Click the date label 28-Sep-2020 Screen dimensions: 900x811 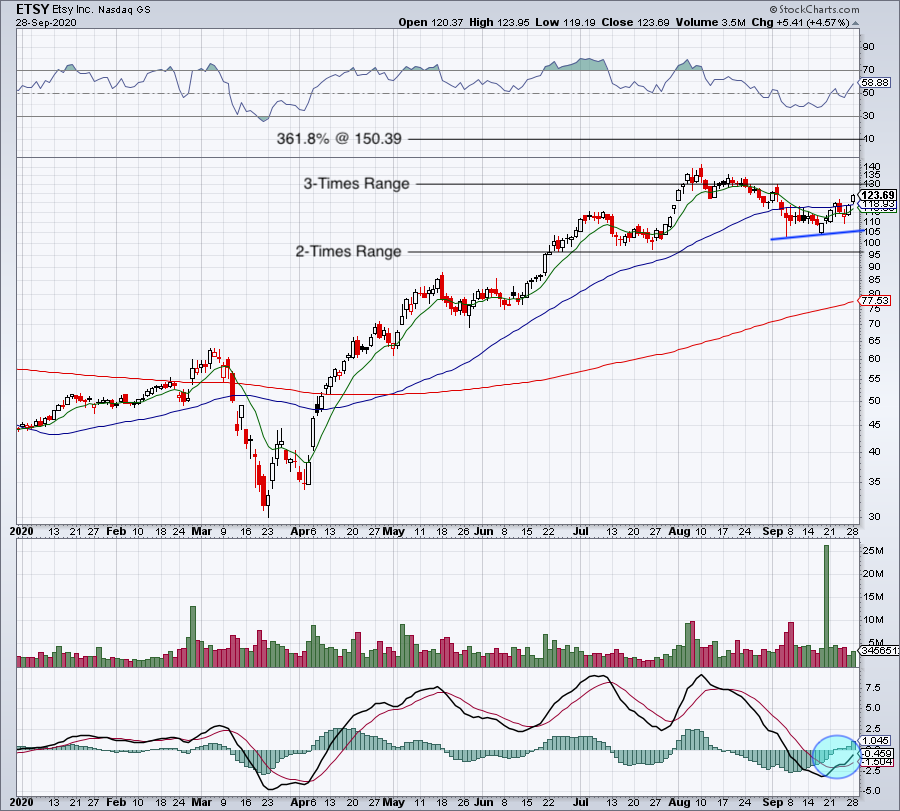click(46, 22)
